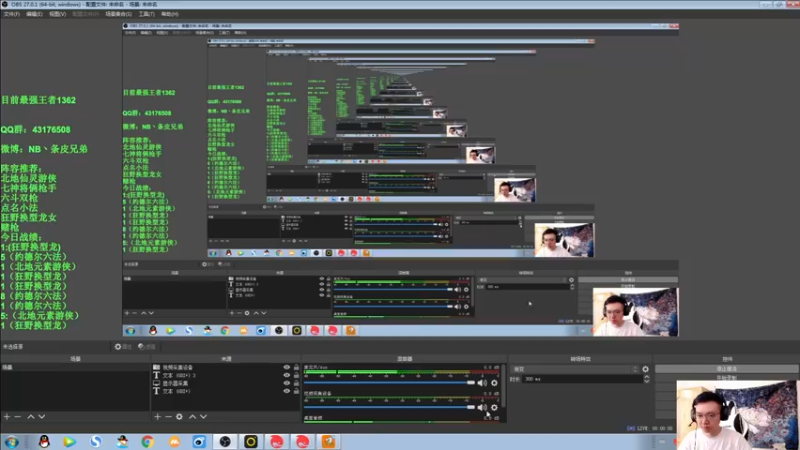
Task: Click the mixer panel vertical scrollbar
Action: point(504,385)
